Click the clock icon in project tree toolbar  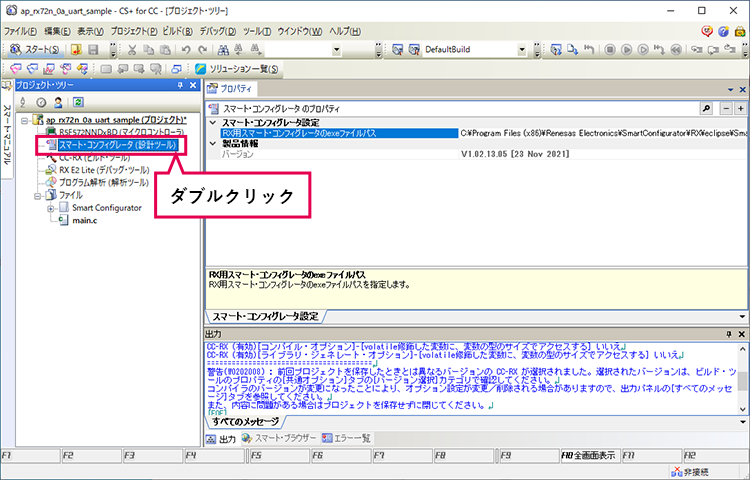41,102
